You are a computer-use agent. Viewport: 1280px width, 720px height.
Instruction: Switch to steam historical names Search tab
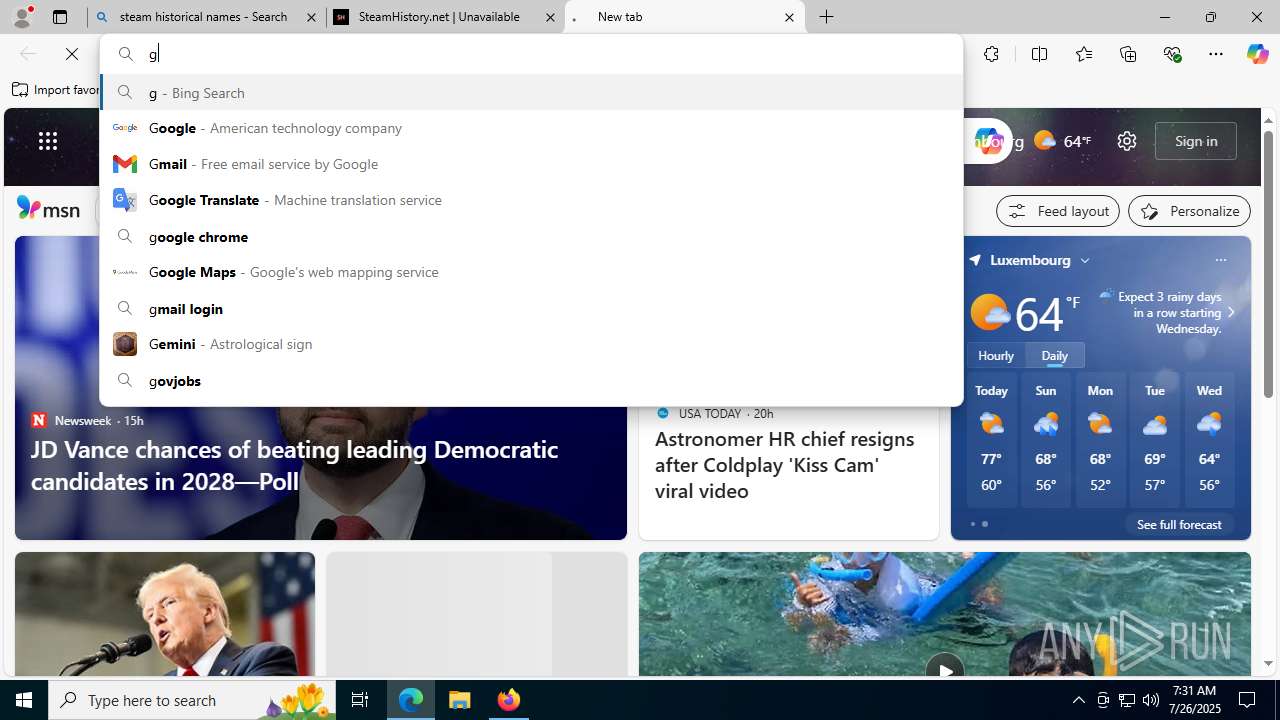click(206, 17)
